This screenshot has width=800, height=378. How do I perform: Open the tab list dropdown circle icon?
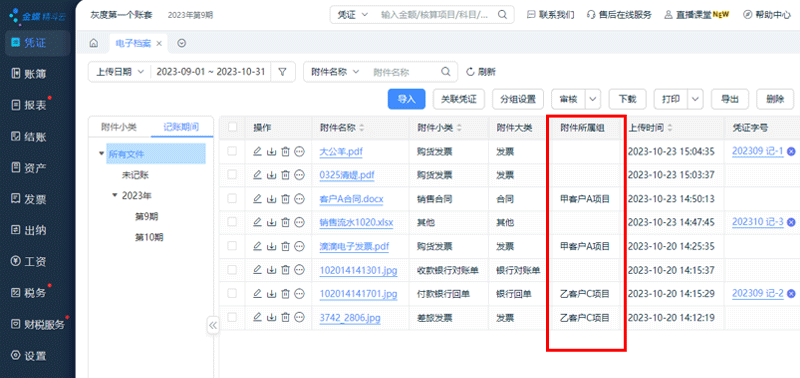pyautogui.click(x=182, y=43)
